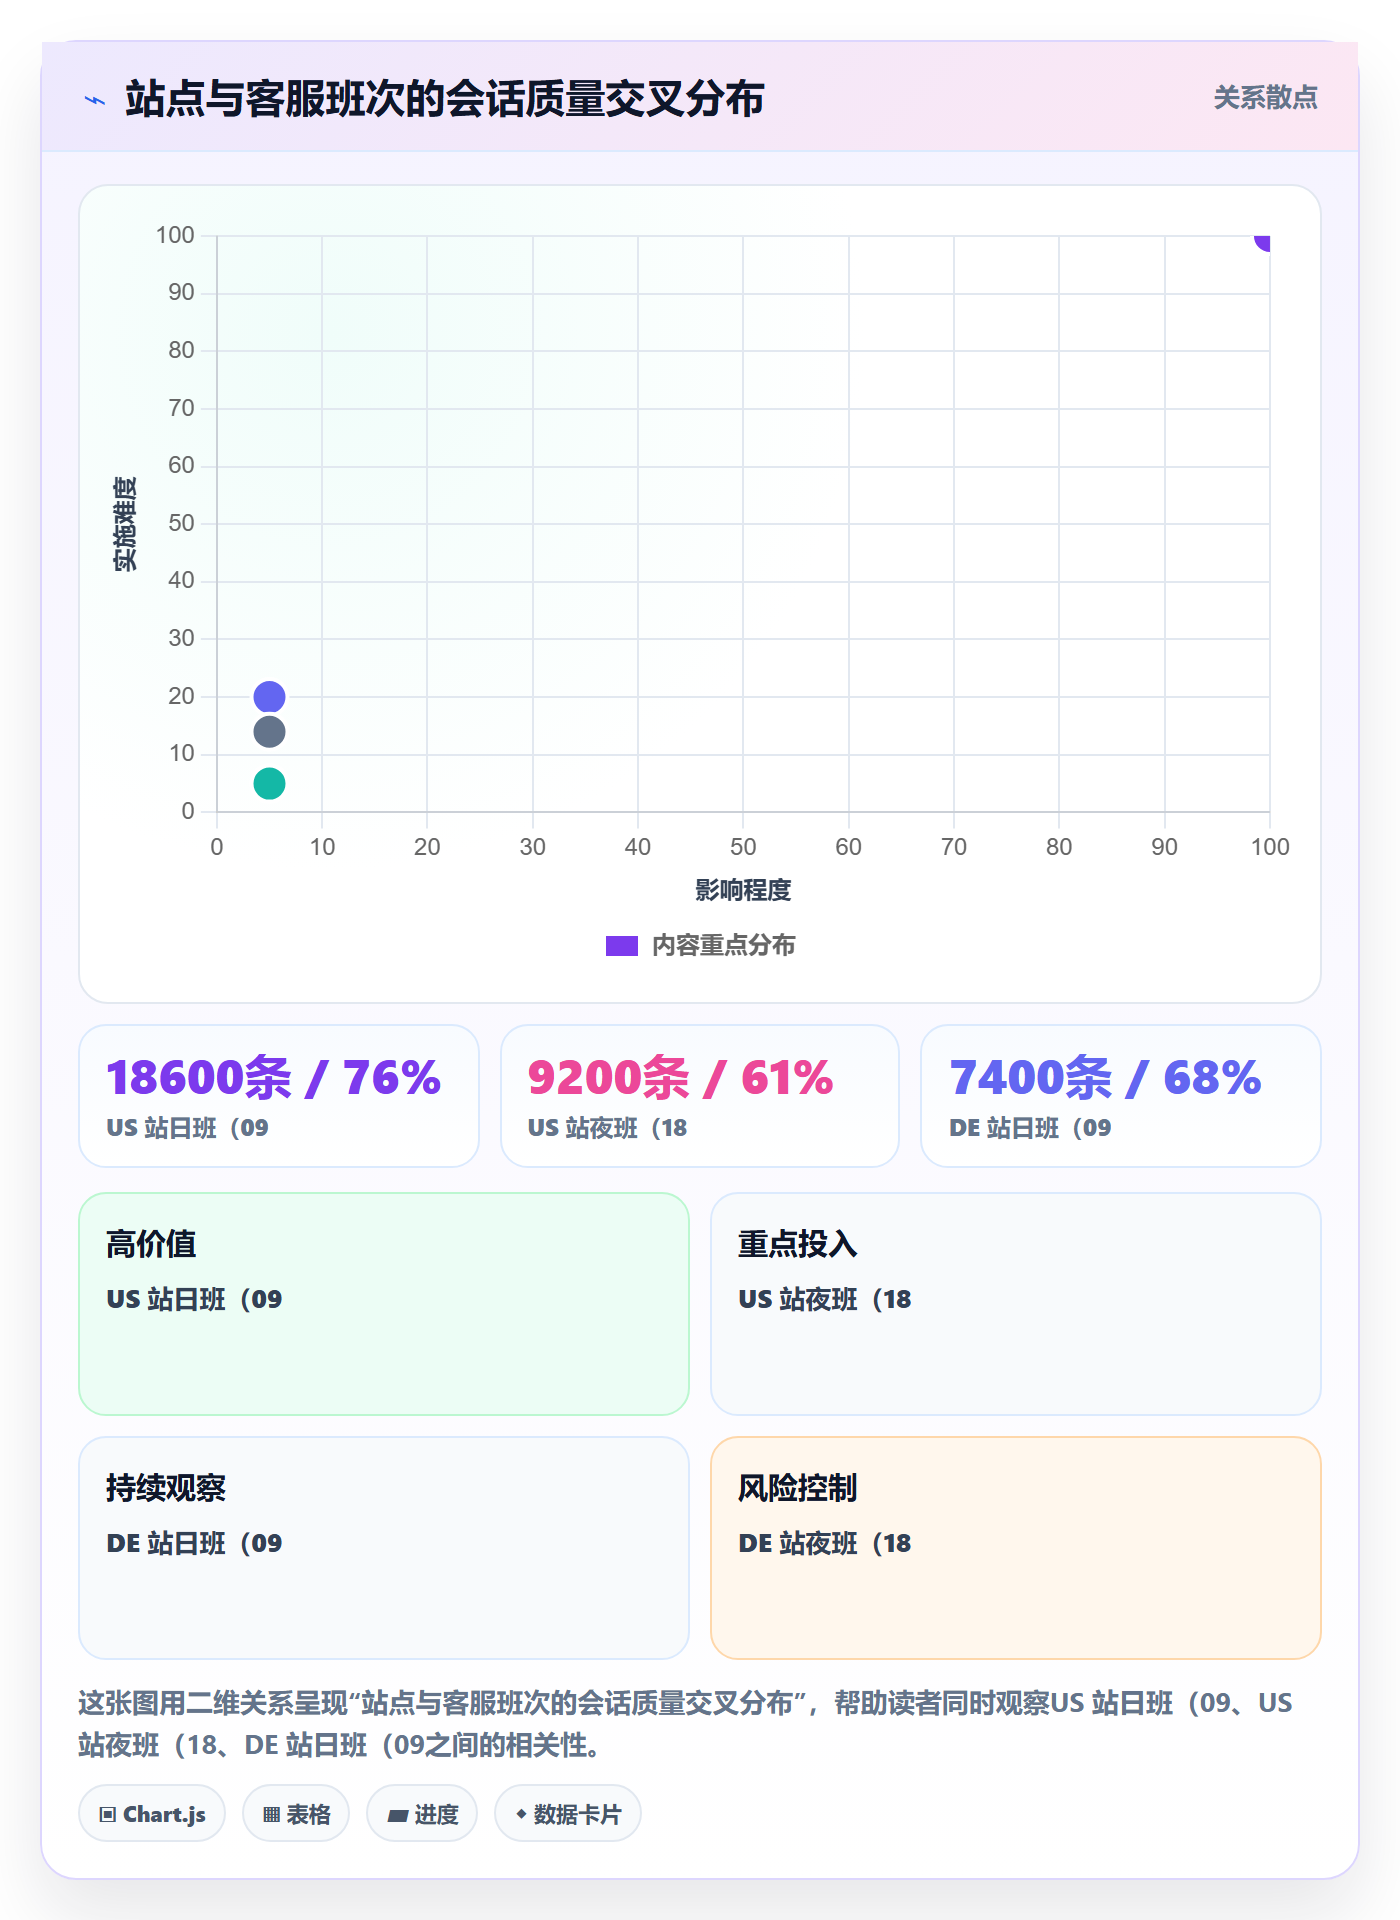Select the 风险控制 quadrant card
This screenshot has height=1920, width=1400.
click(1016, 1547)
